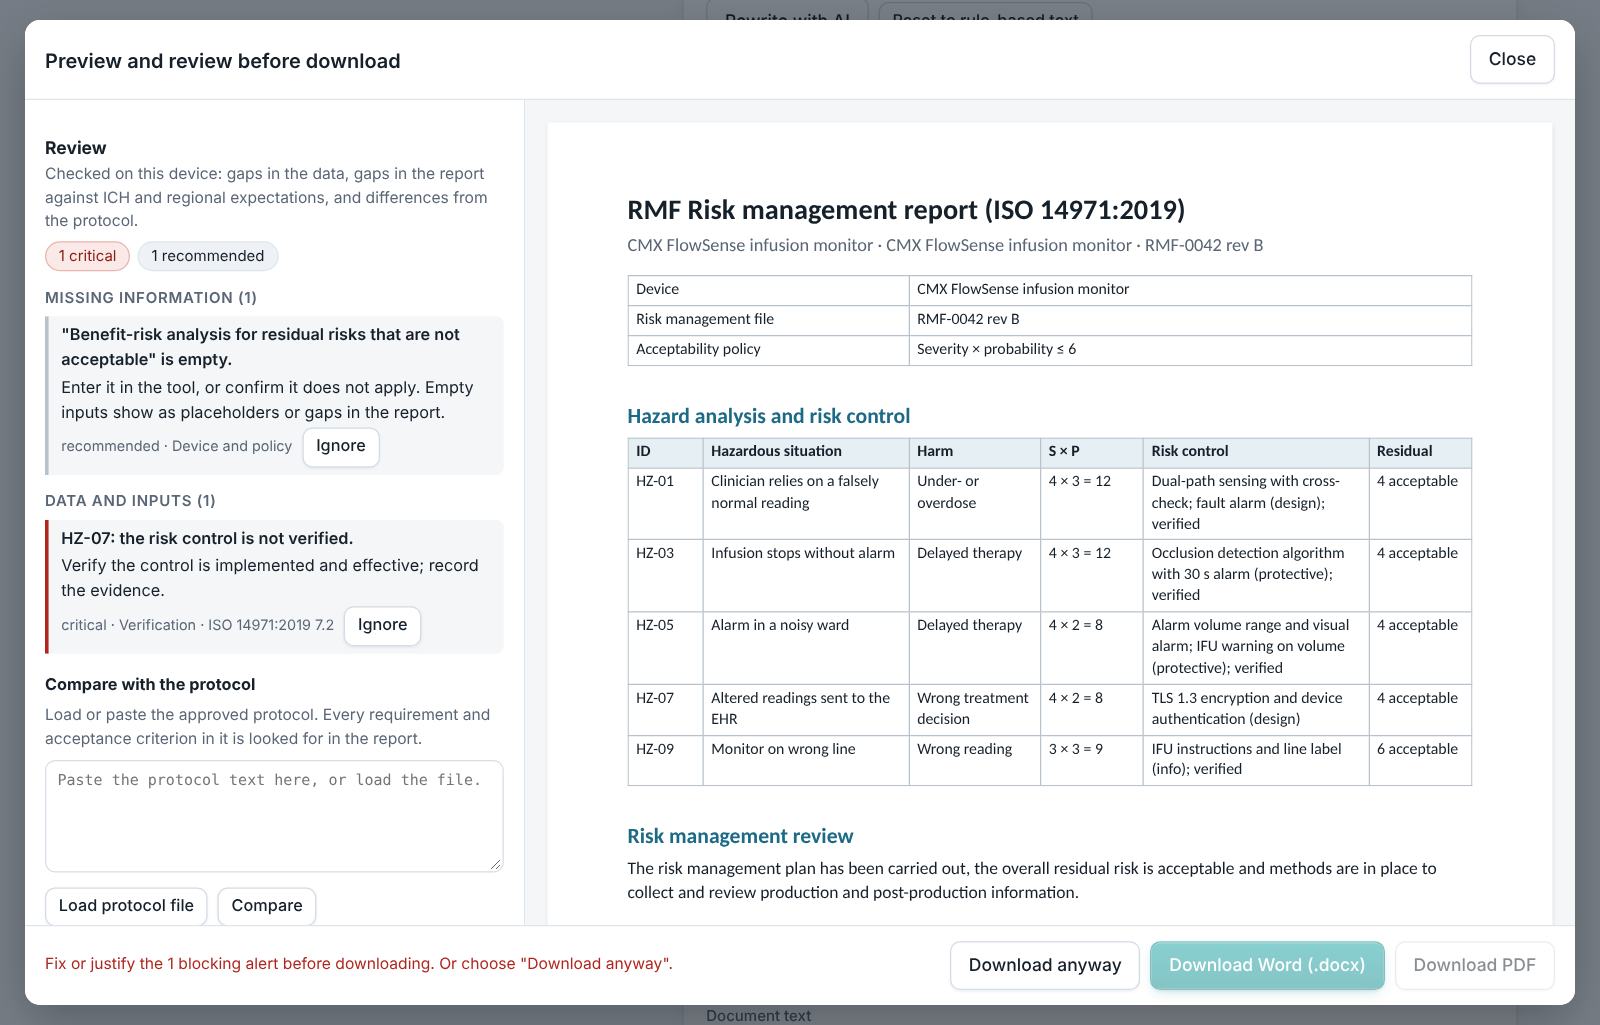This screenshot has width=1600, height=1025.
Task: Ignore the HZ-07 risk control alert
Action: [382, 625]
